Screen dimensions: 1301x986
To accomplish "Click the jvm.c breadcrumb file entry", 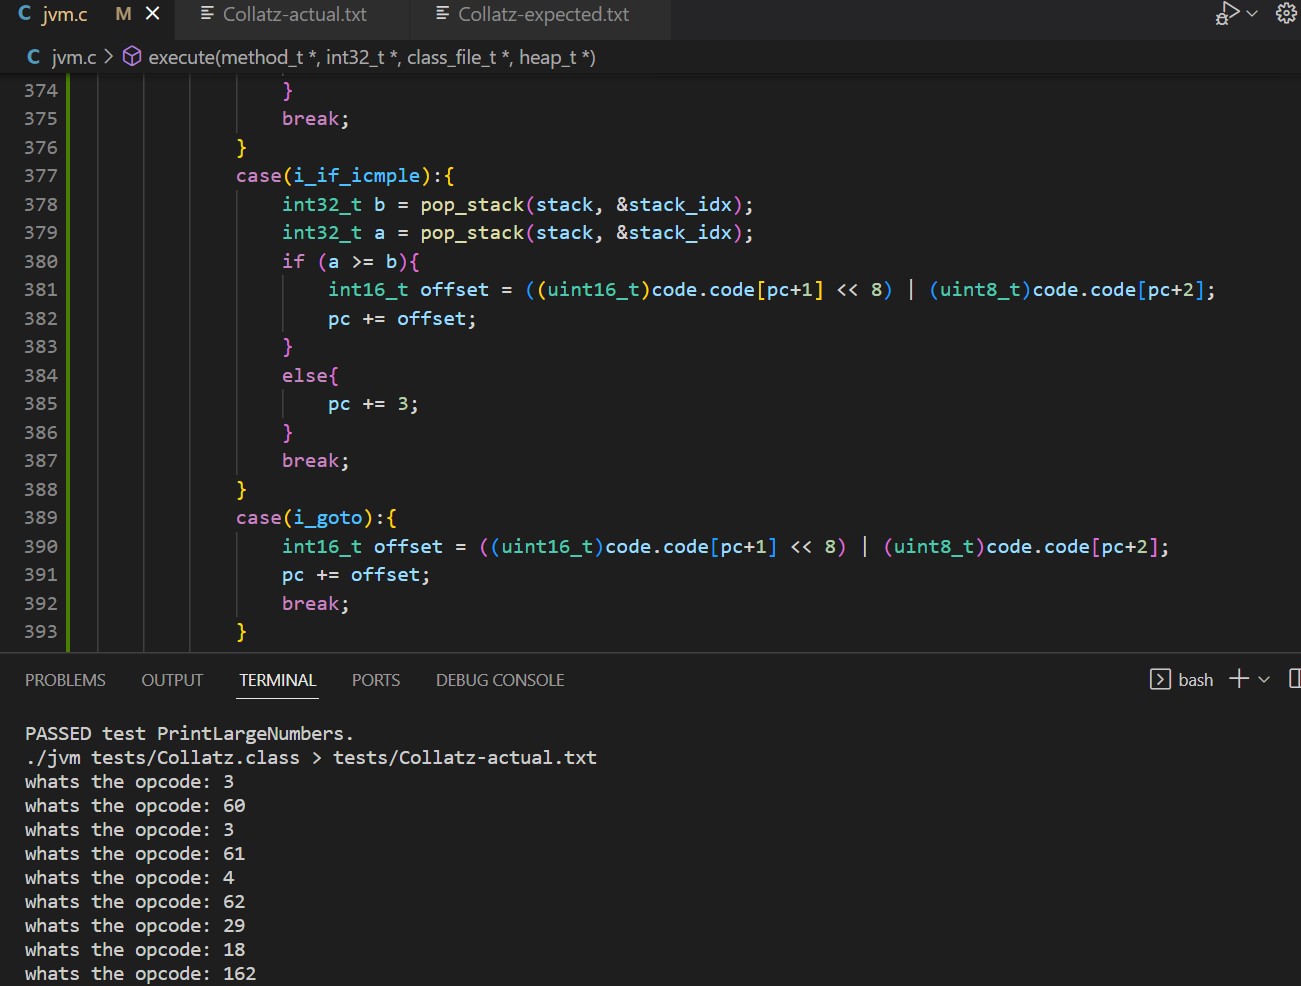I will click(x=73, y=57).
